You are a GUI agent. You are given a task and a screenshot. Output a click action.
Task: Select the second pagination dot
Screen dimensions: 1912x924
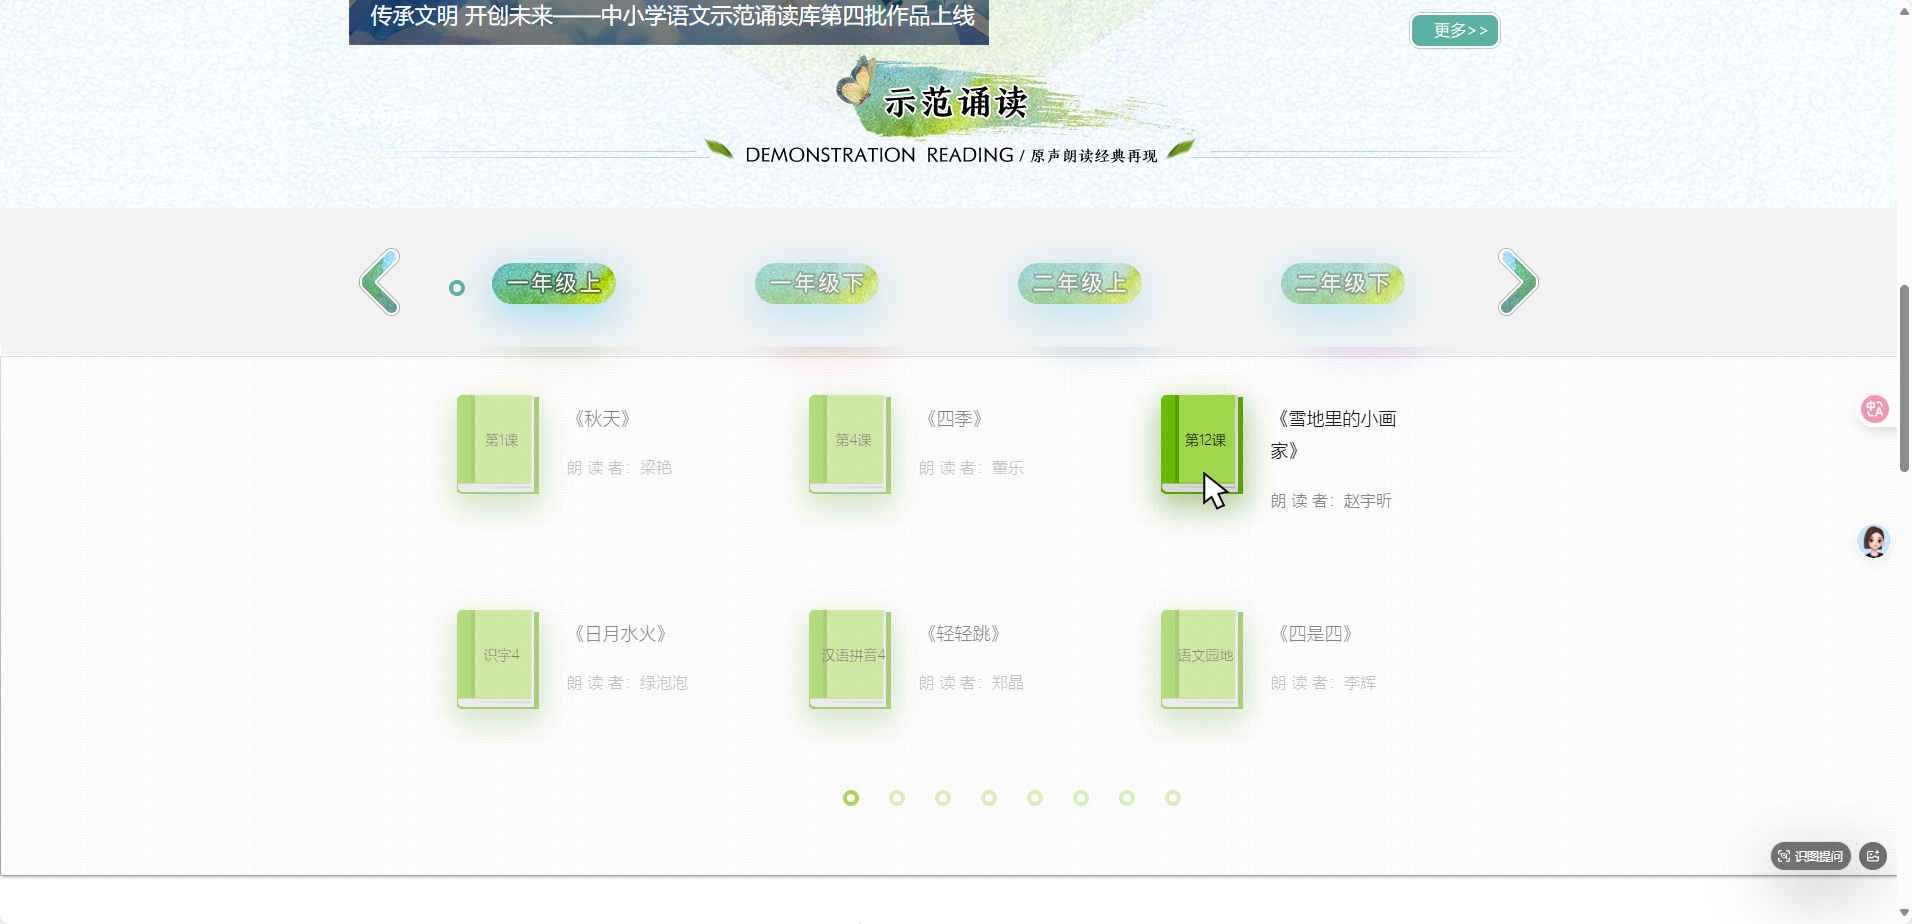(896, 797)
